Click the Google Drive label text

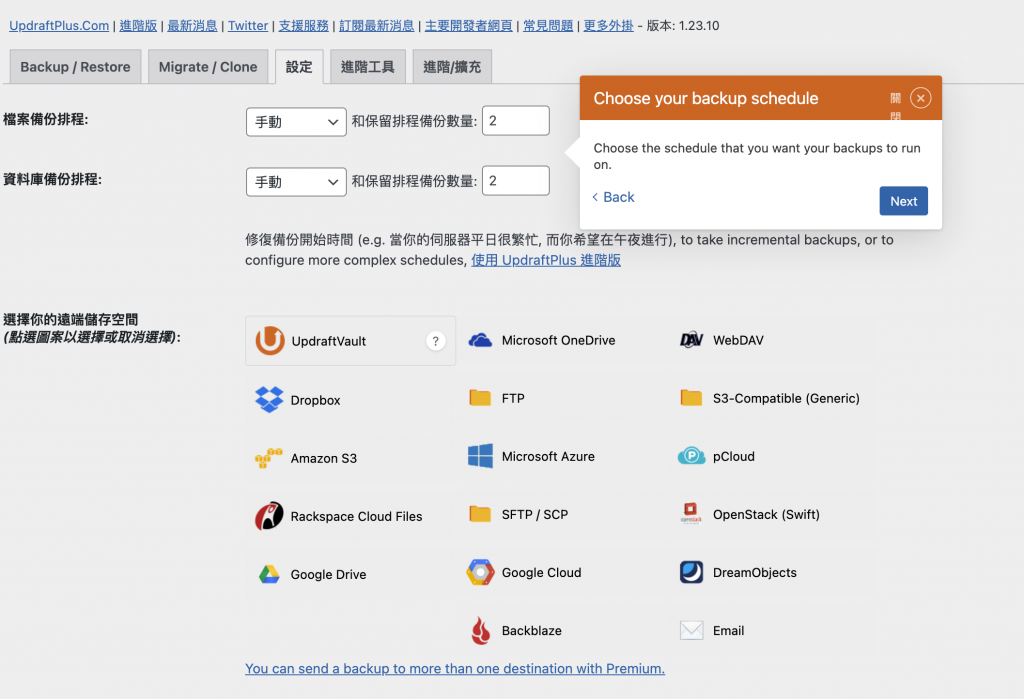328,574
